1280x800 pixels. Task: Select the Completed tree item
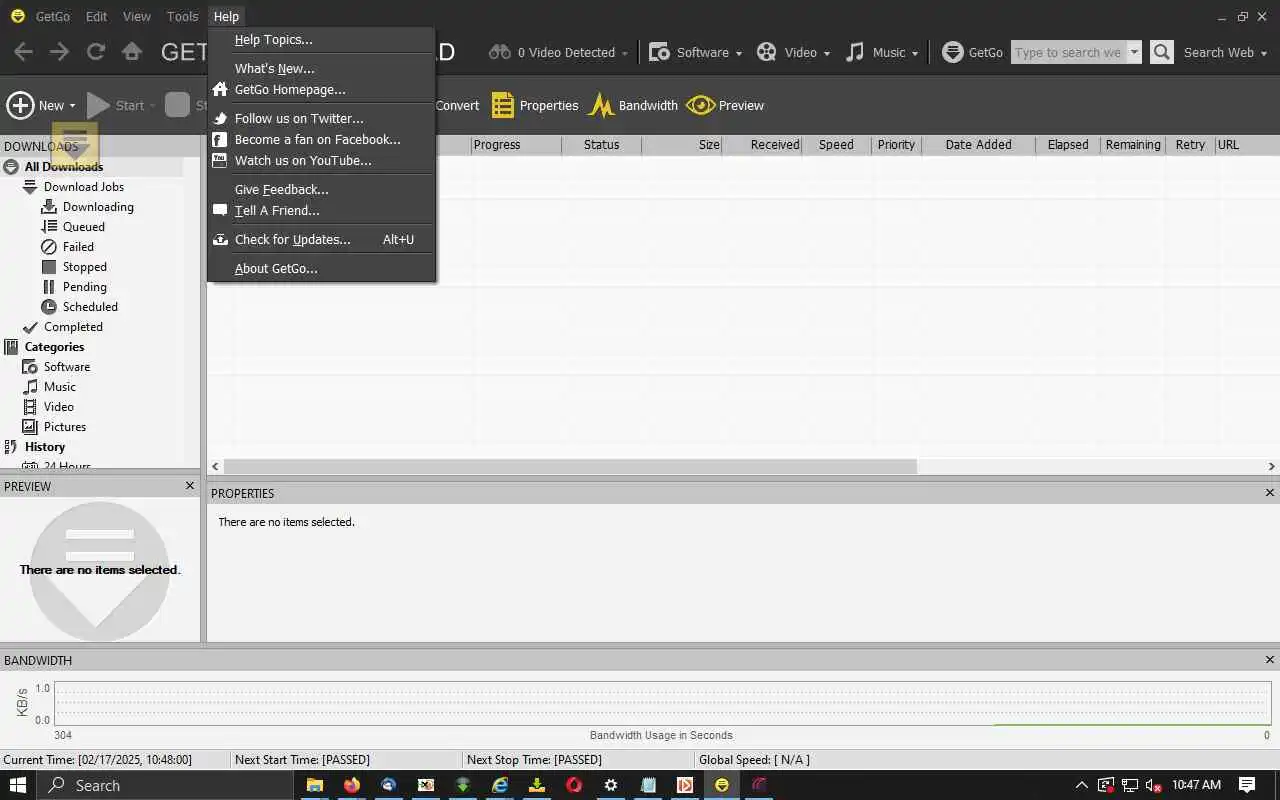[x=73, y=327]
